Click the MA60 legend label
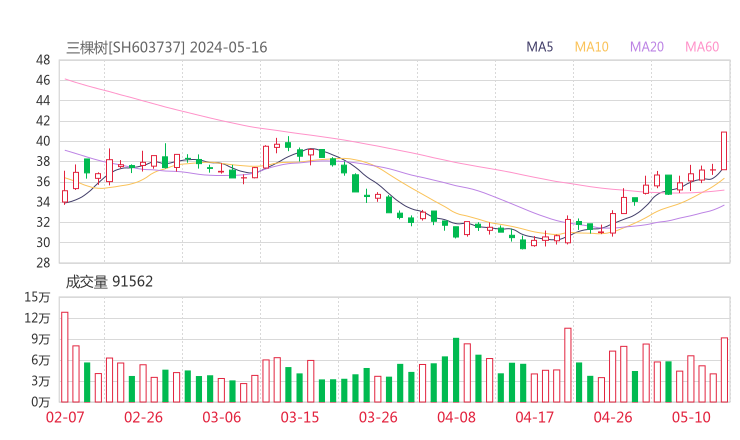 click(x=702, y=47)
